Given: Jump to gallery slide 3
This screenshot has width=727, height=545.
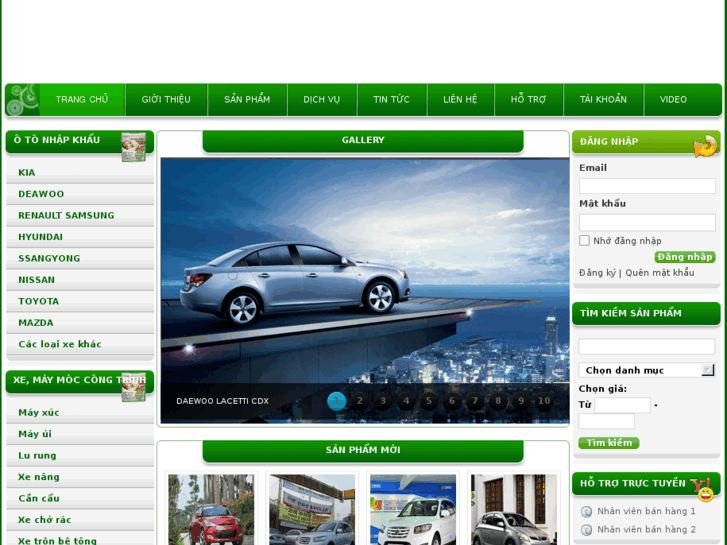Looking at the screenshot, I should pyautogui.click(x=383, y=401).
